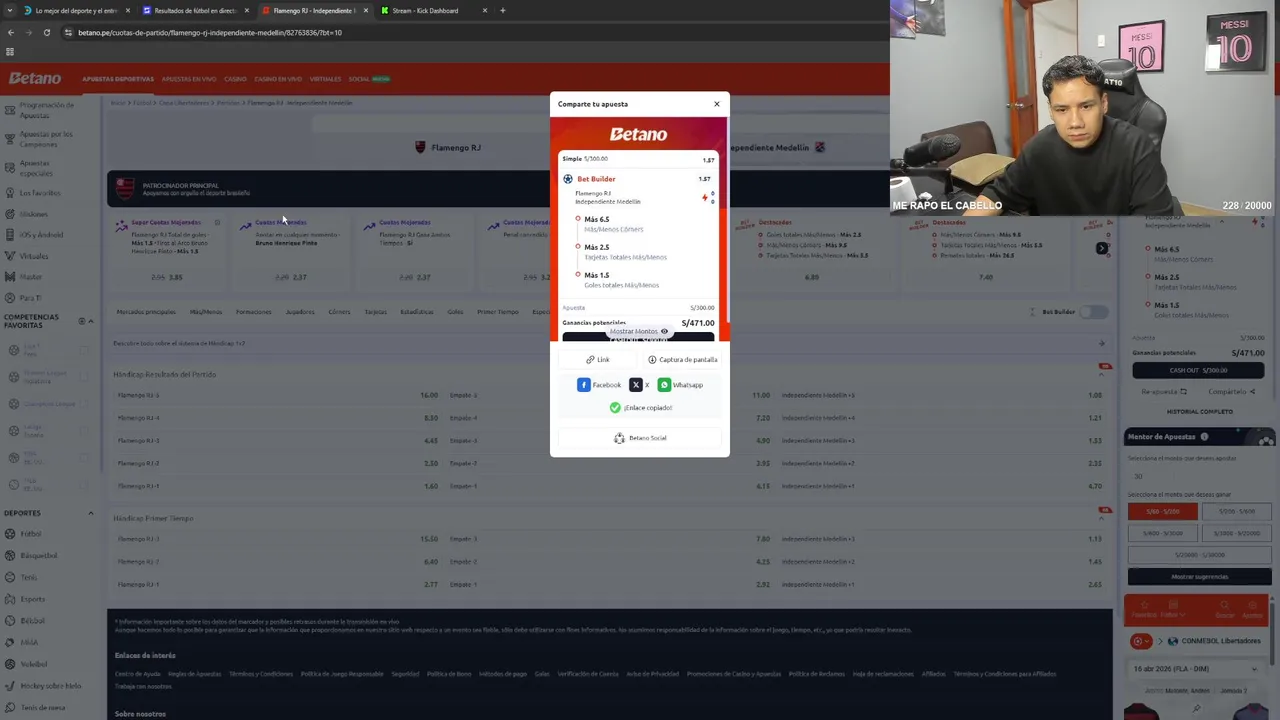Click Mostrar sugerencias button
Image resolution: width=1280 pixels, height=720 pixels.
1199,577
